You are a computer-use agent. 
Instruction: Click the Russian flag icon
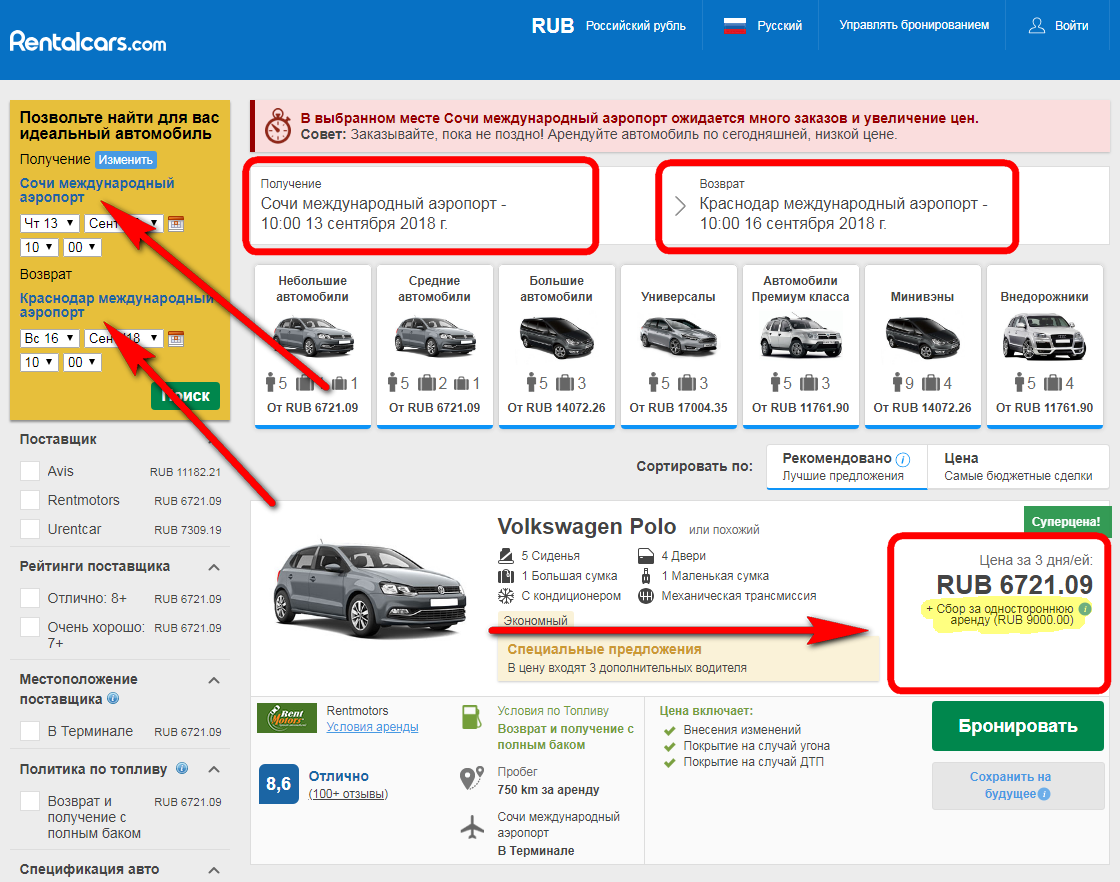click(x=734, y=26)
